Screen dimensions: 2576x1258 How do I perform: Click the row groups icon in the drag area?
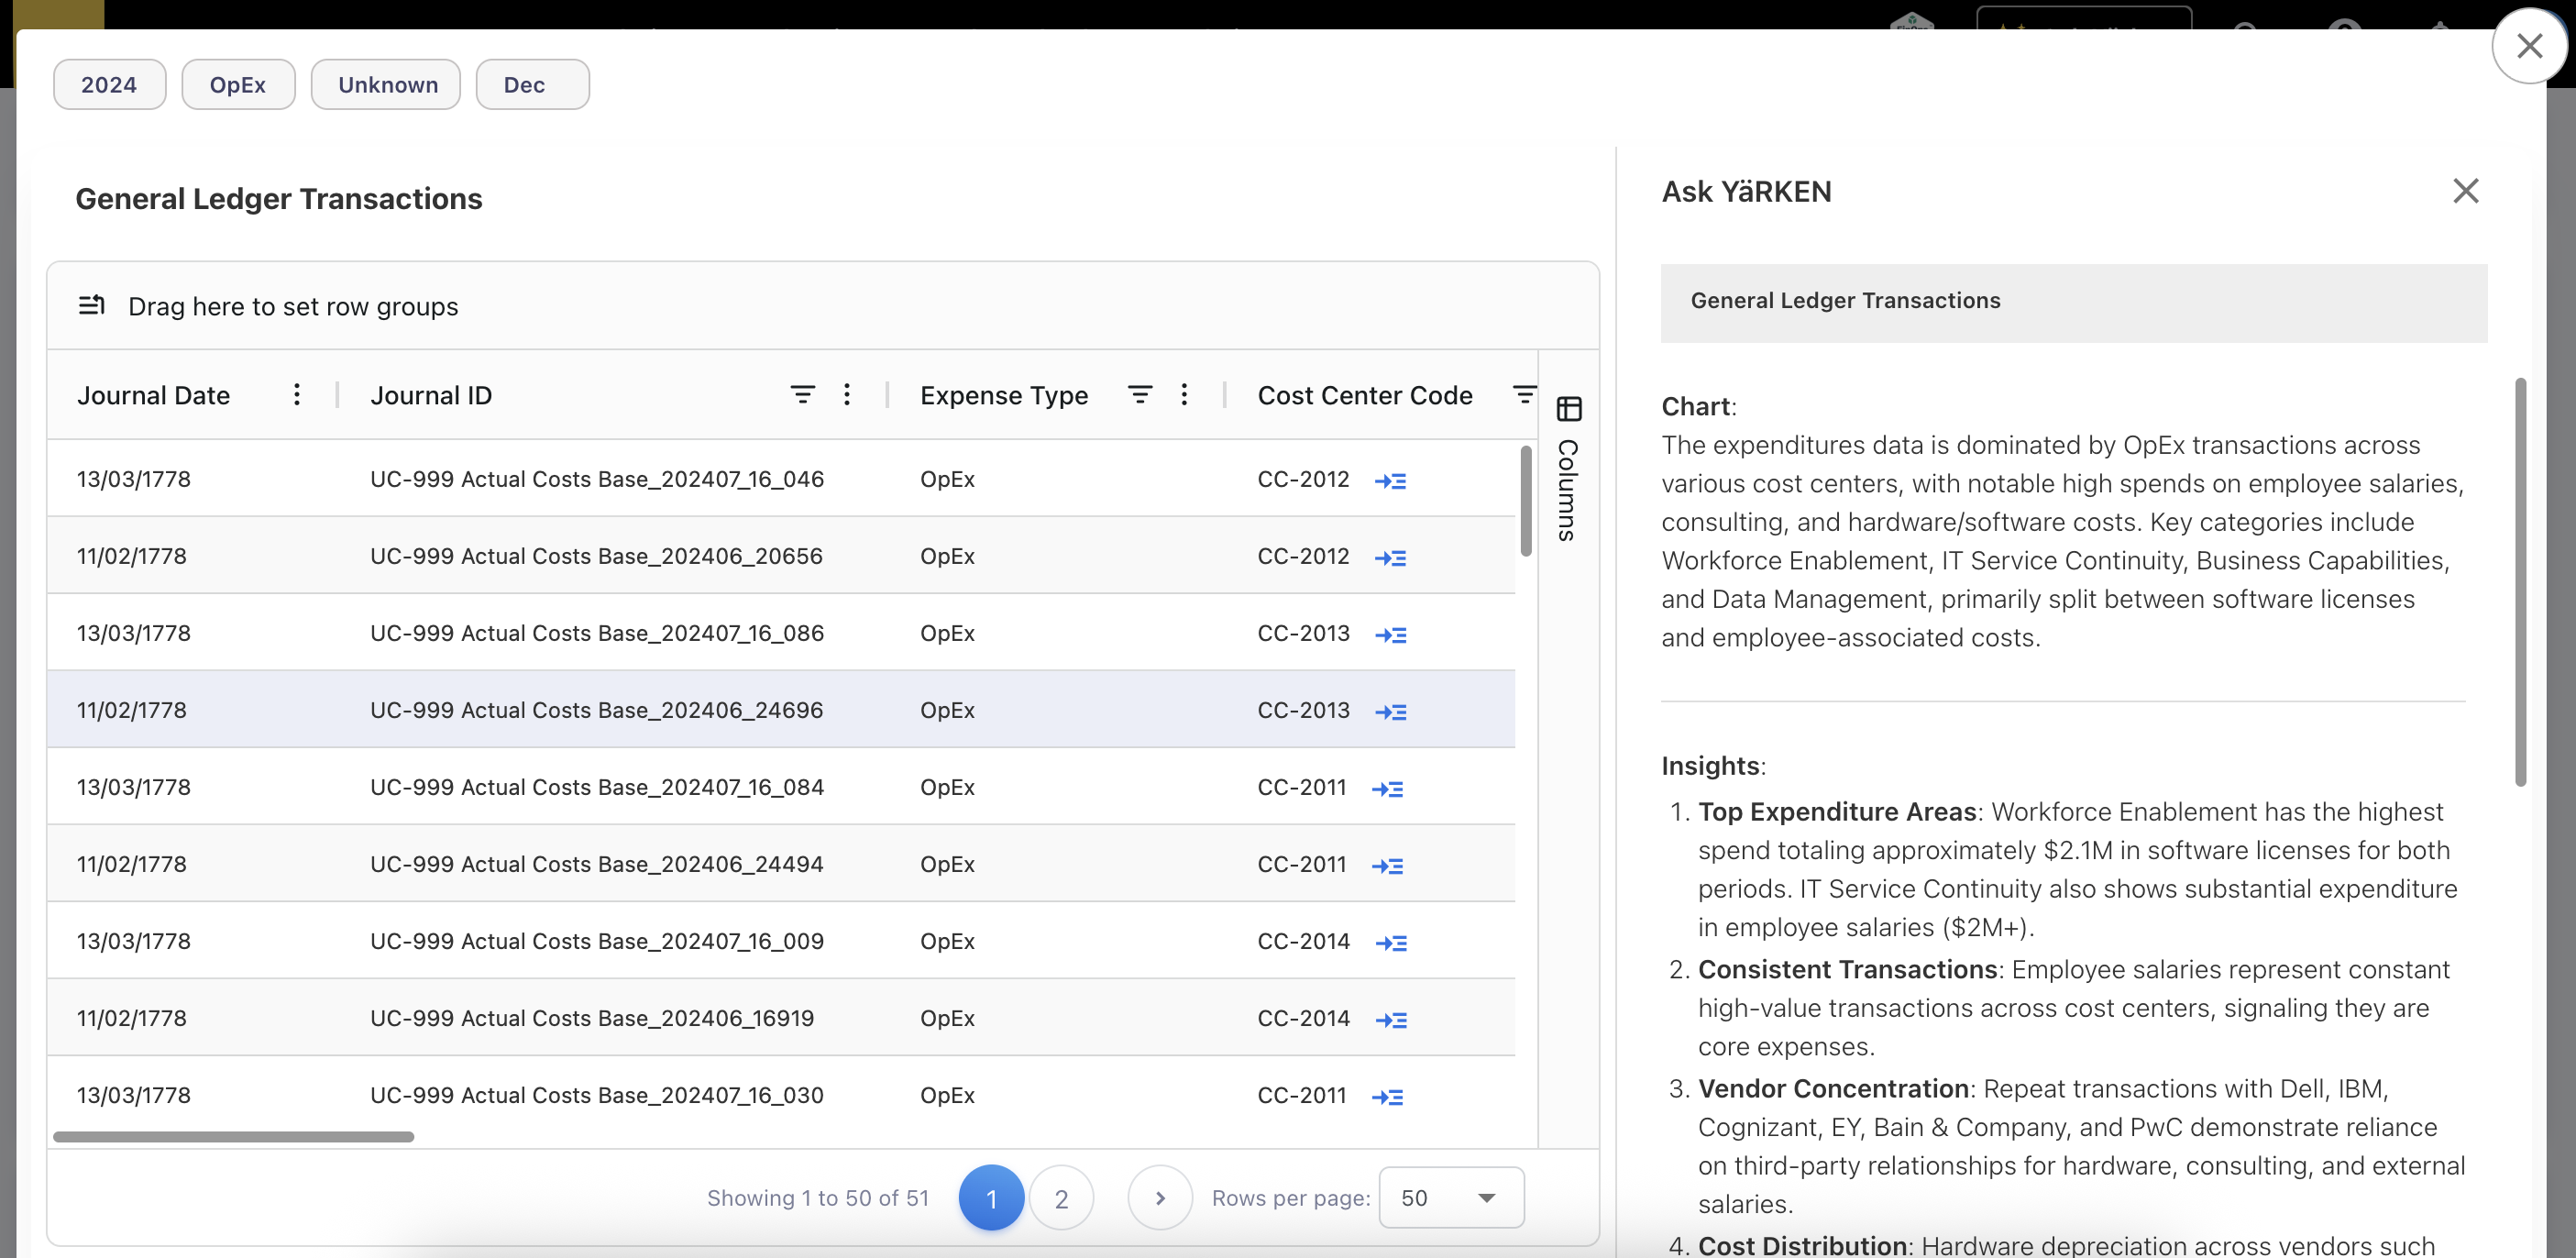click(92, 306)
